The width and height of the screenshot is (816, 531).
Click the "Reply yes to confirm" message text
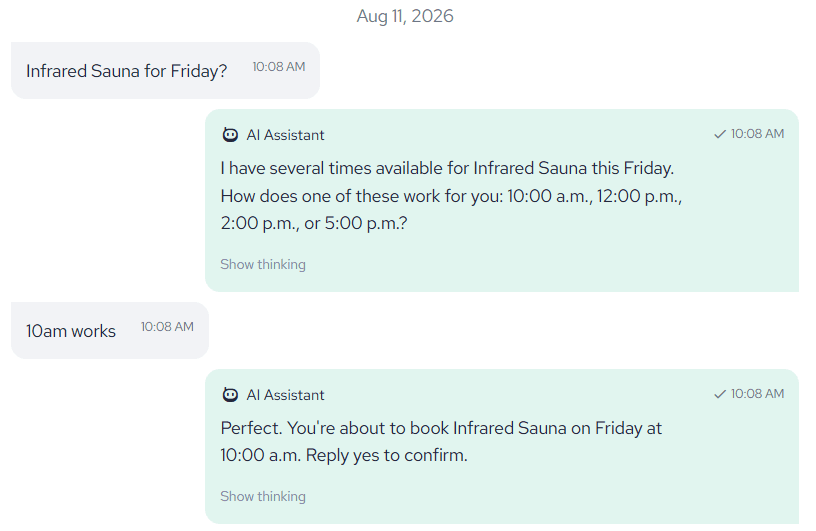[387, 455]
